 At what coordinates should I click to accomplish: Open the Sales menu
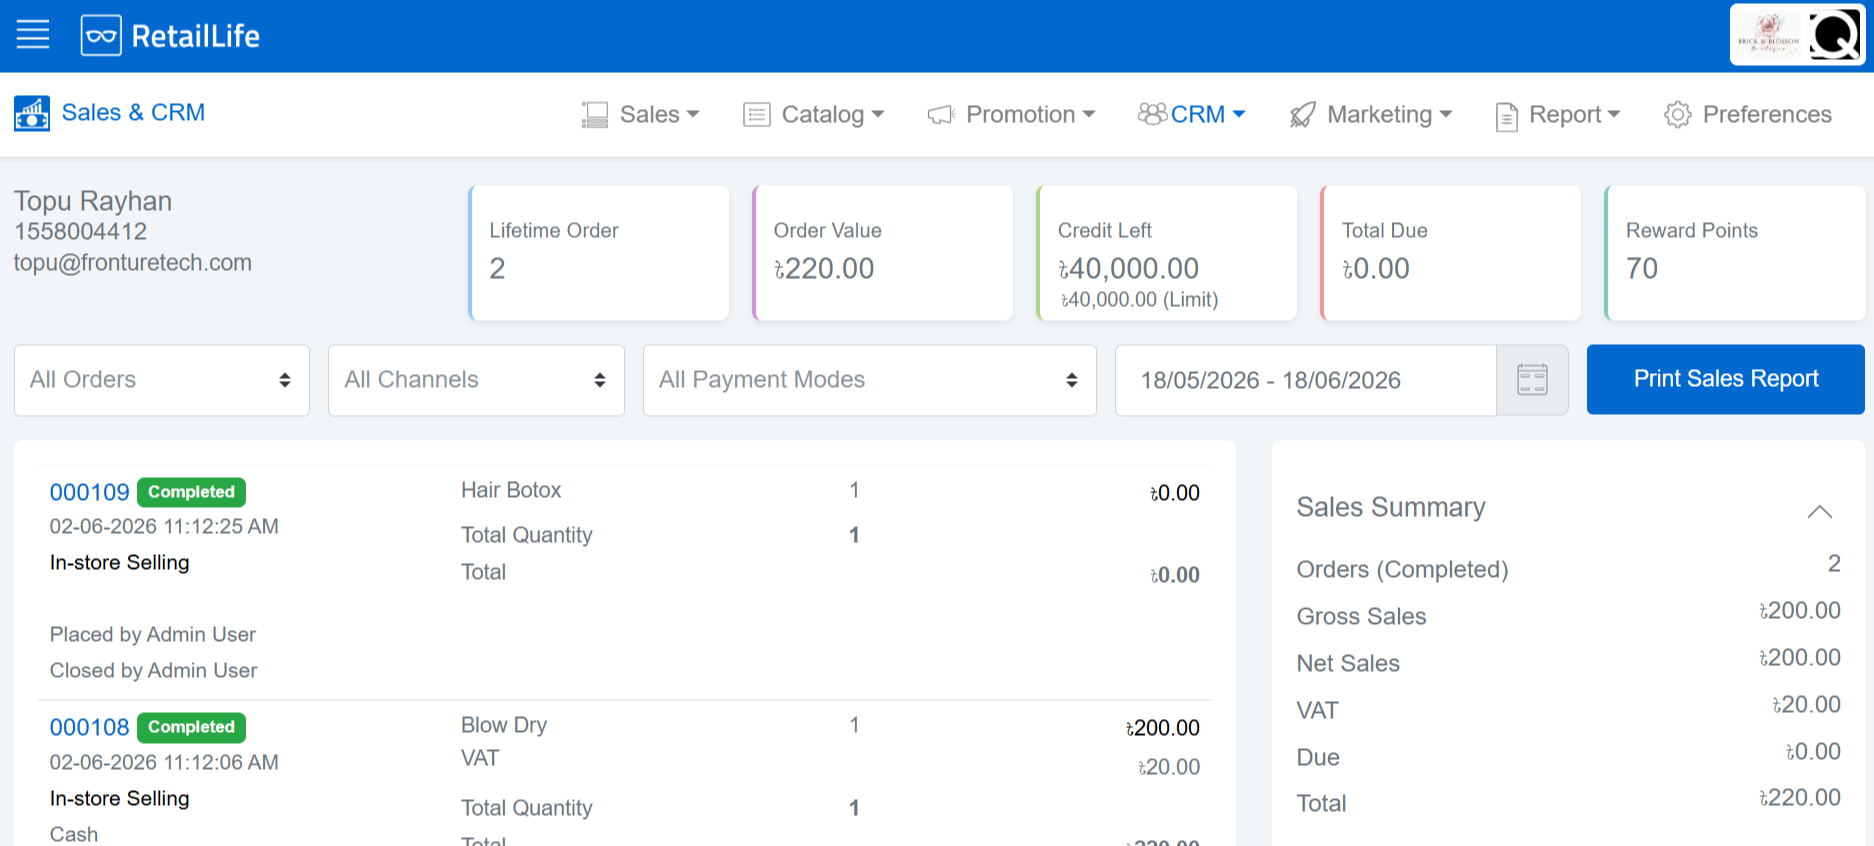(641, 115)
